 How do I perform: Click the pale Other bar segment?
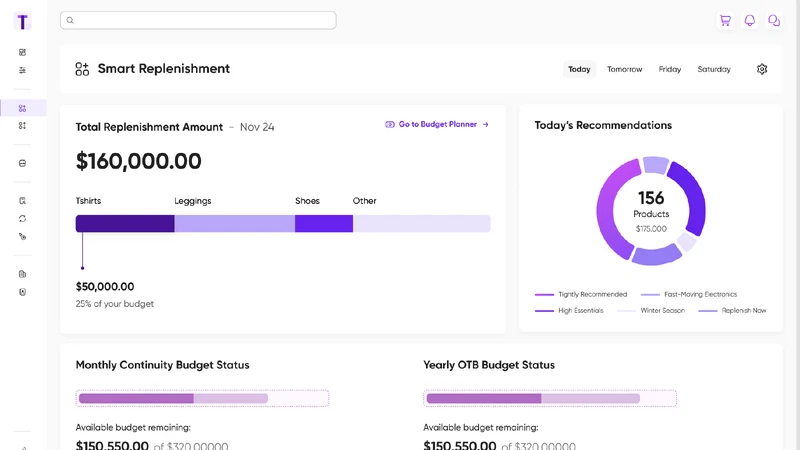[421, 223]
